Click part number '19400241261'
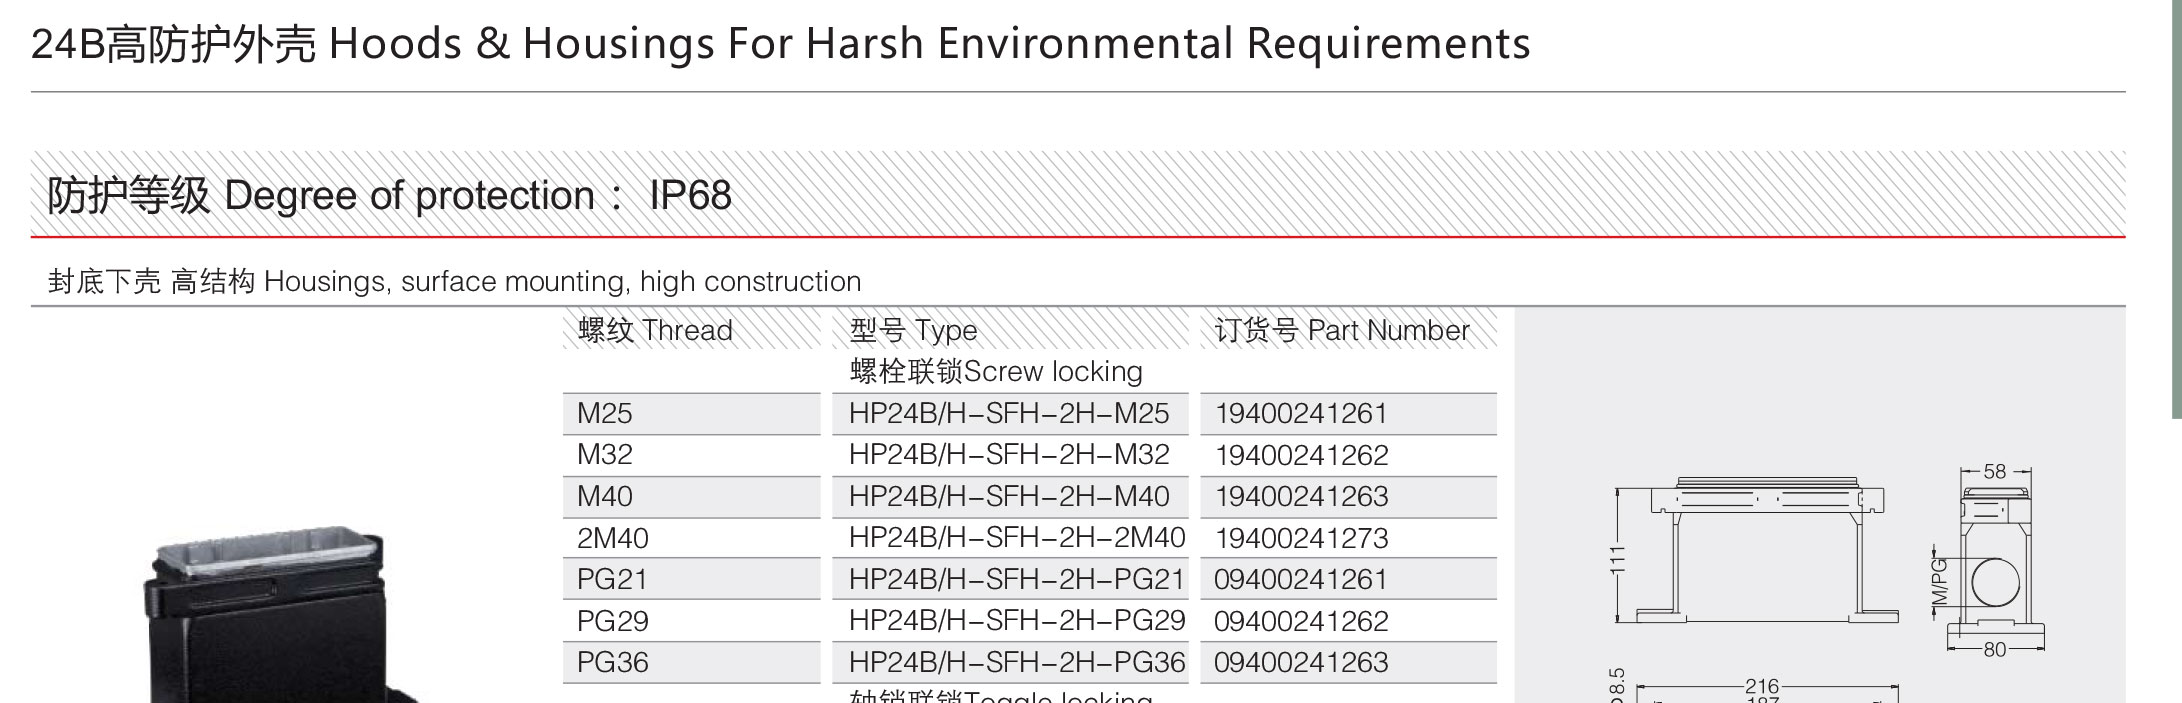 pyautogui.click(x=1301, y=413)
